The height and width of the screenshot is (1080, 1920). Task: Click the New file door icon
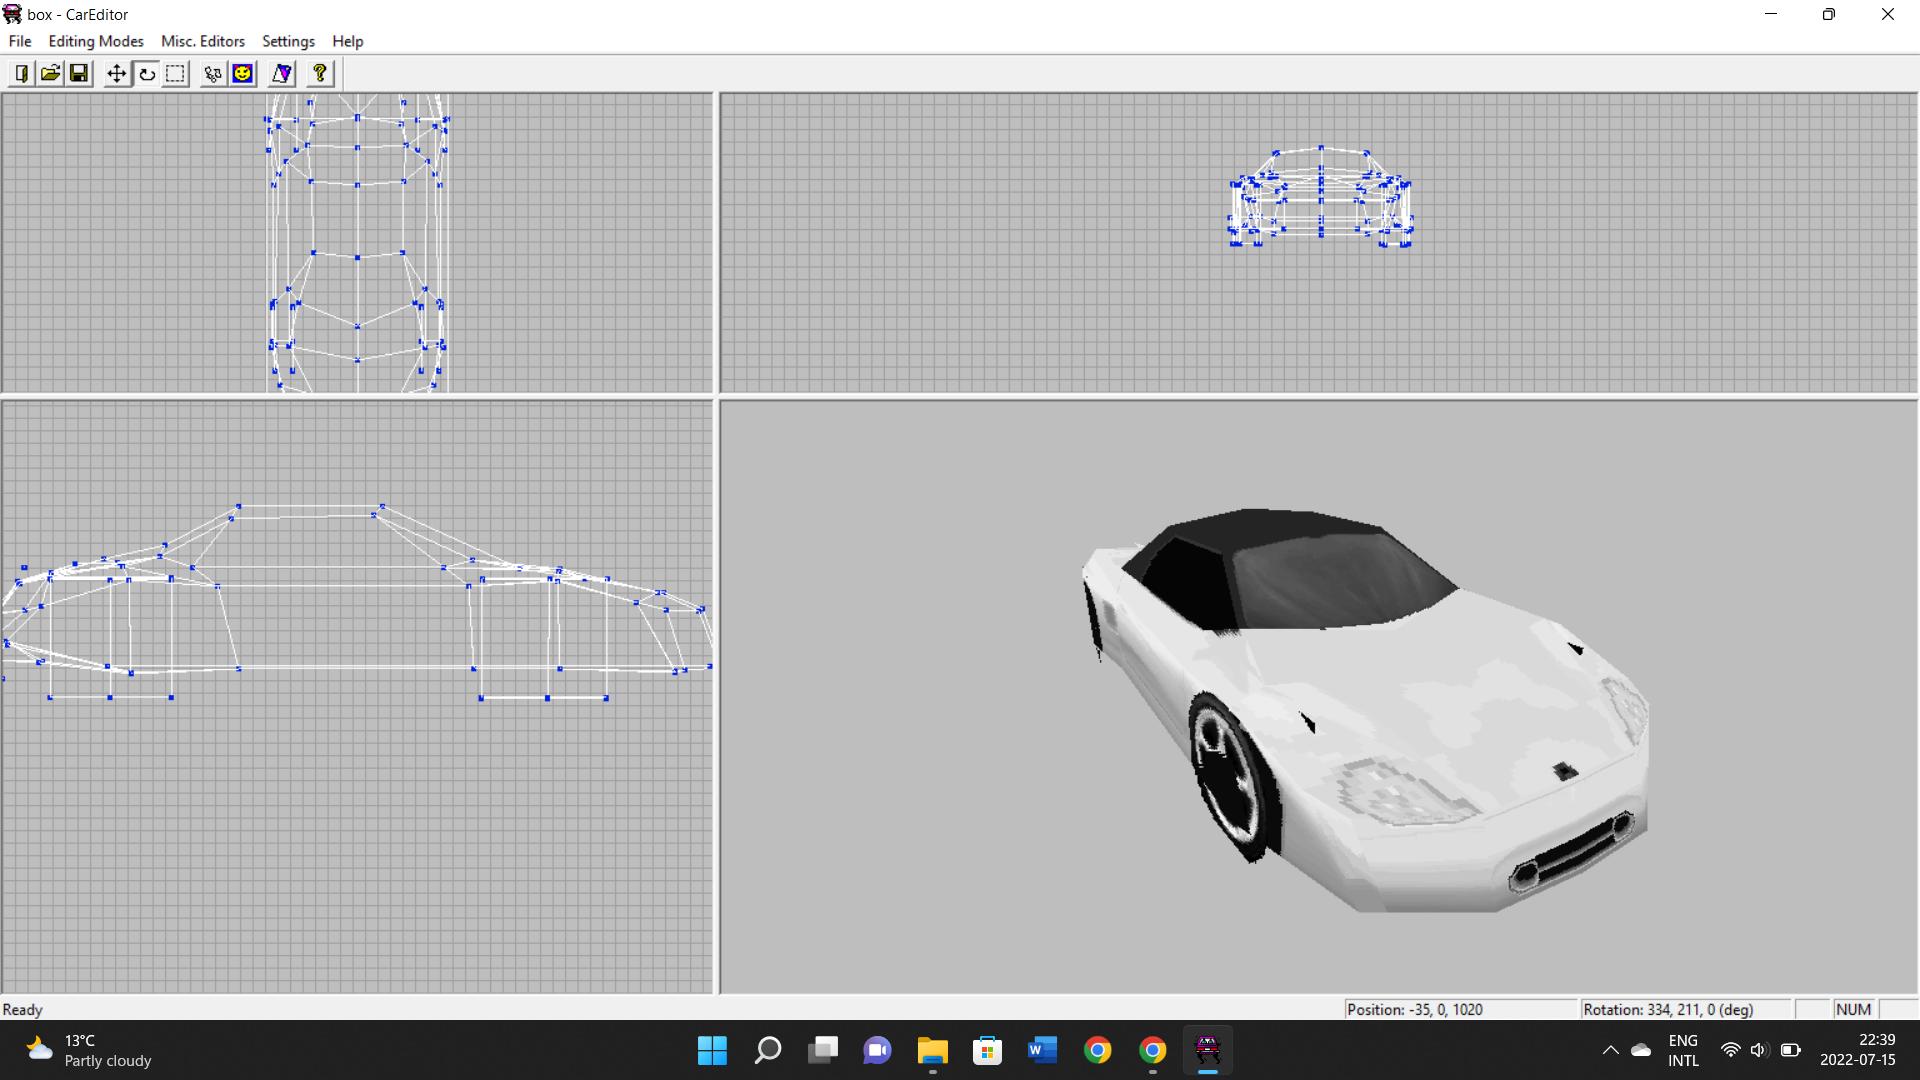click(21, 74)
